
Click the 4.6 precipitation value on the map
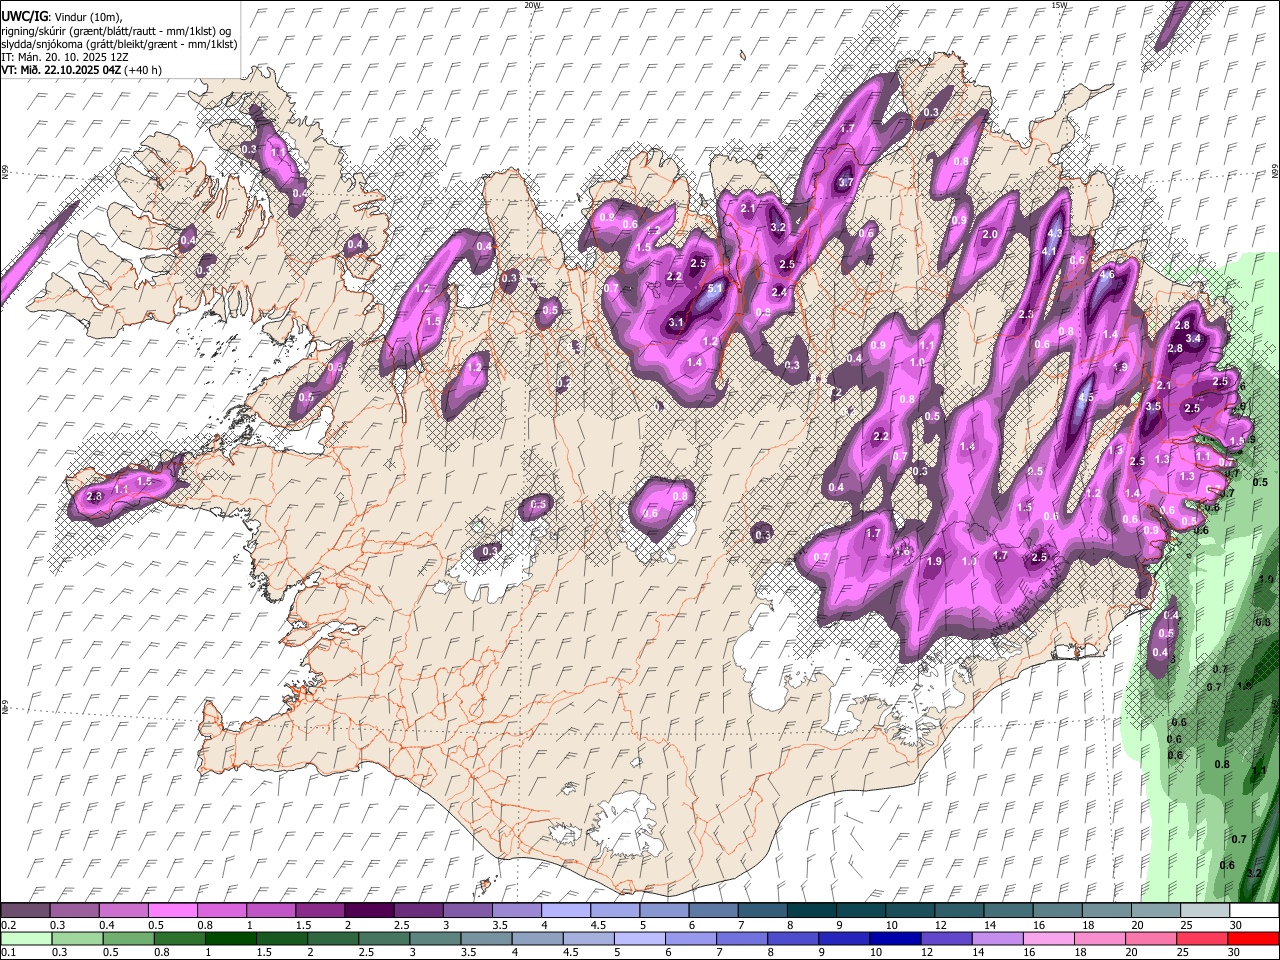pos(1107,275)
